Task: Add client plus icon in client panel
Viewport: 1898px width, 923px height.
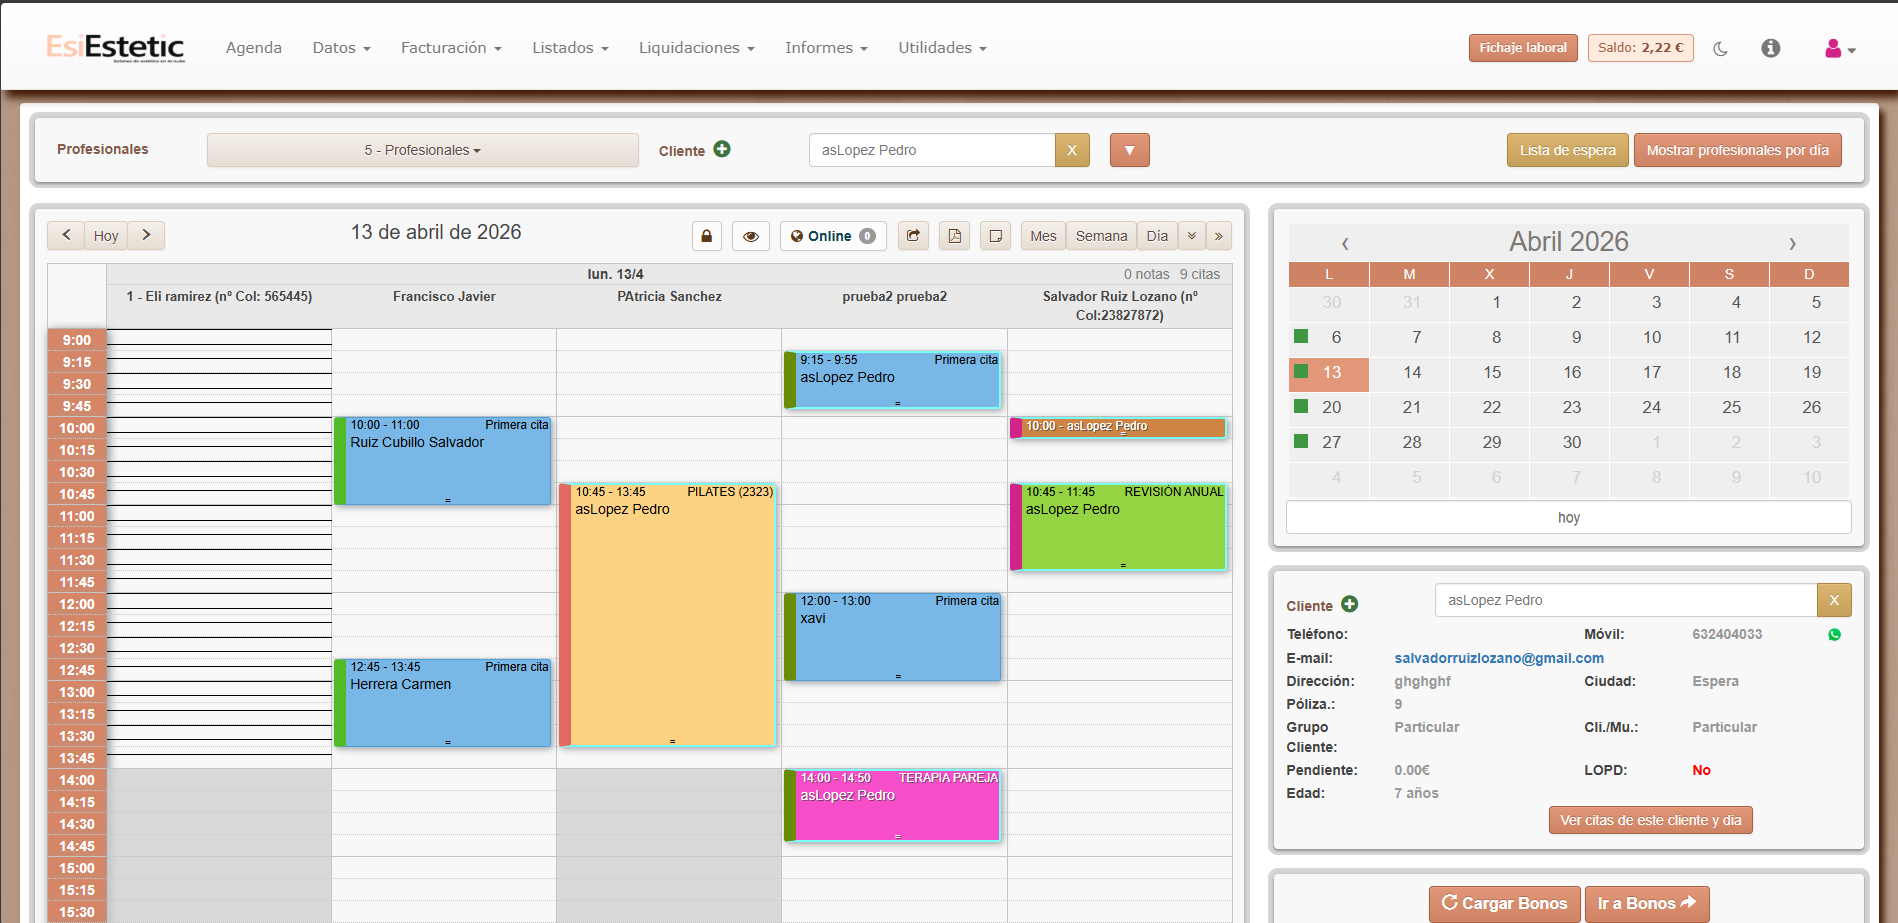Action: [1349, 604]
